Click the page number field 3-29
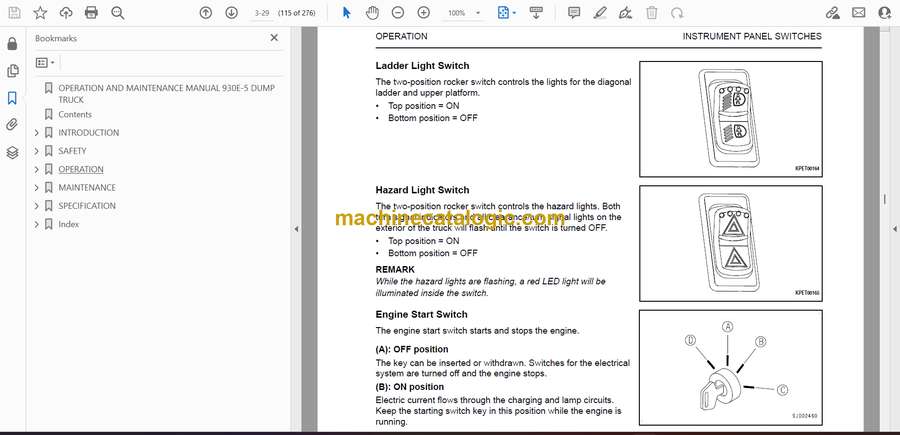The width and height of the screenshot is (900, 435). 262,13
